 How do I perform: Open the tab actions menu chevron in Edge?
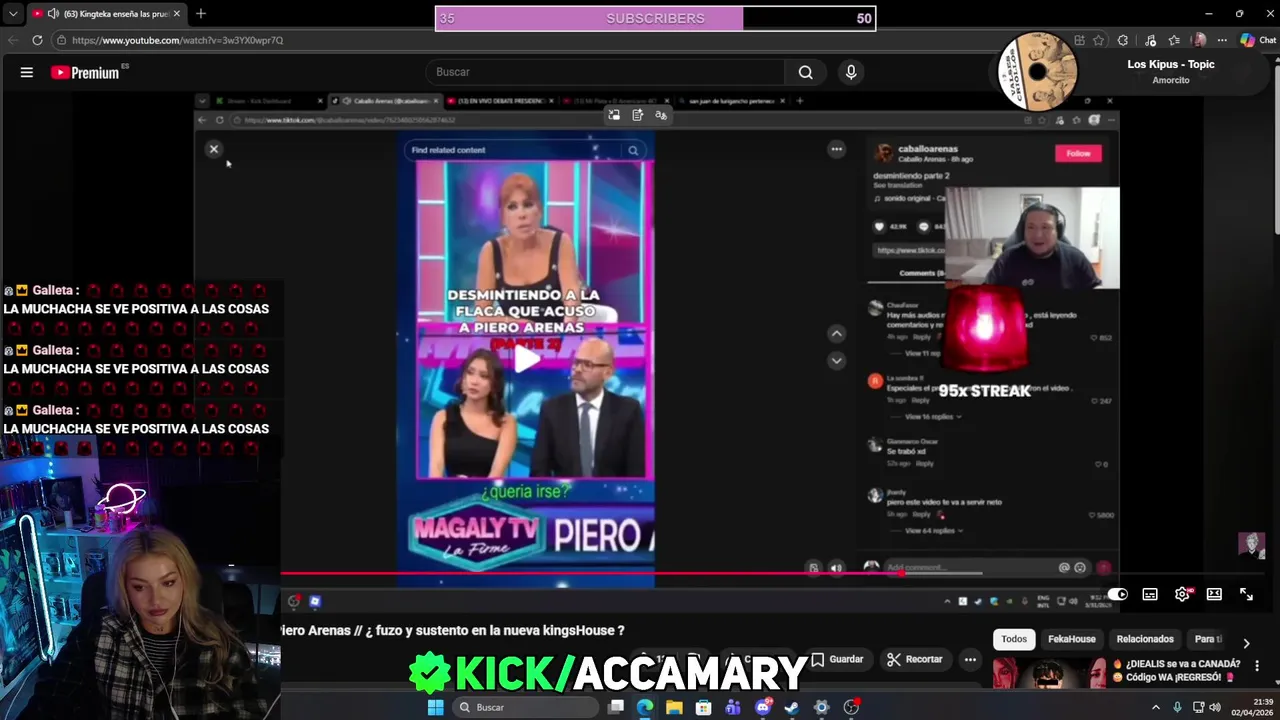(x=13, y=14)
